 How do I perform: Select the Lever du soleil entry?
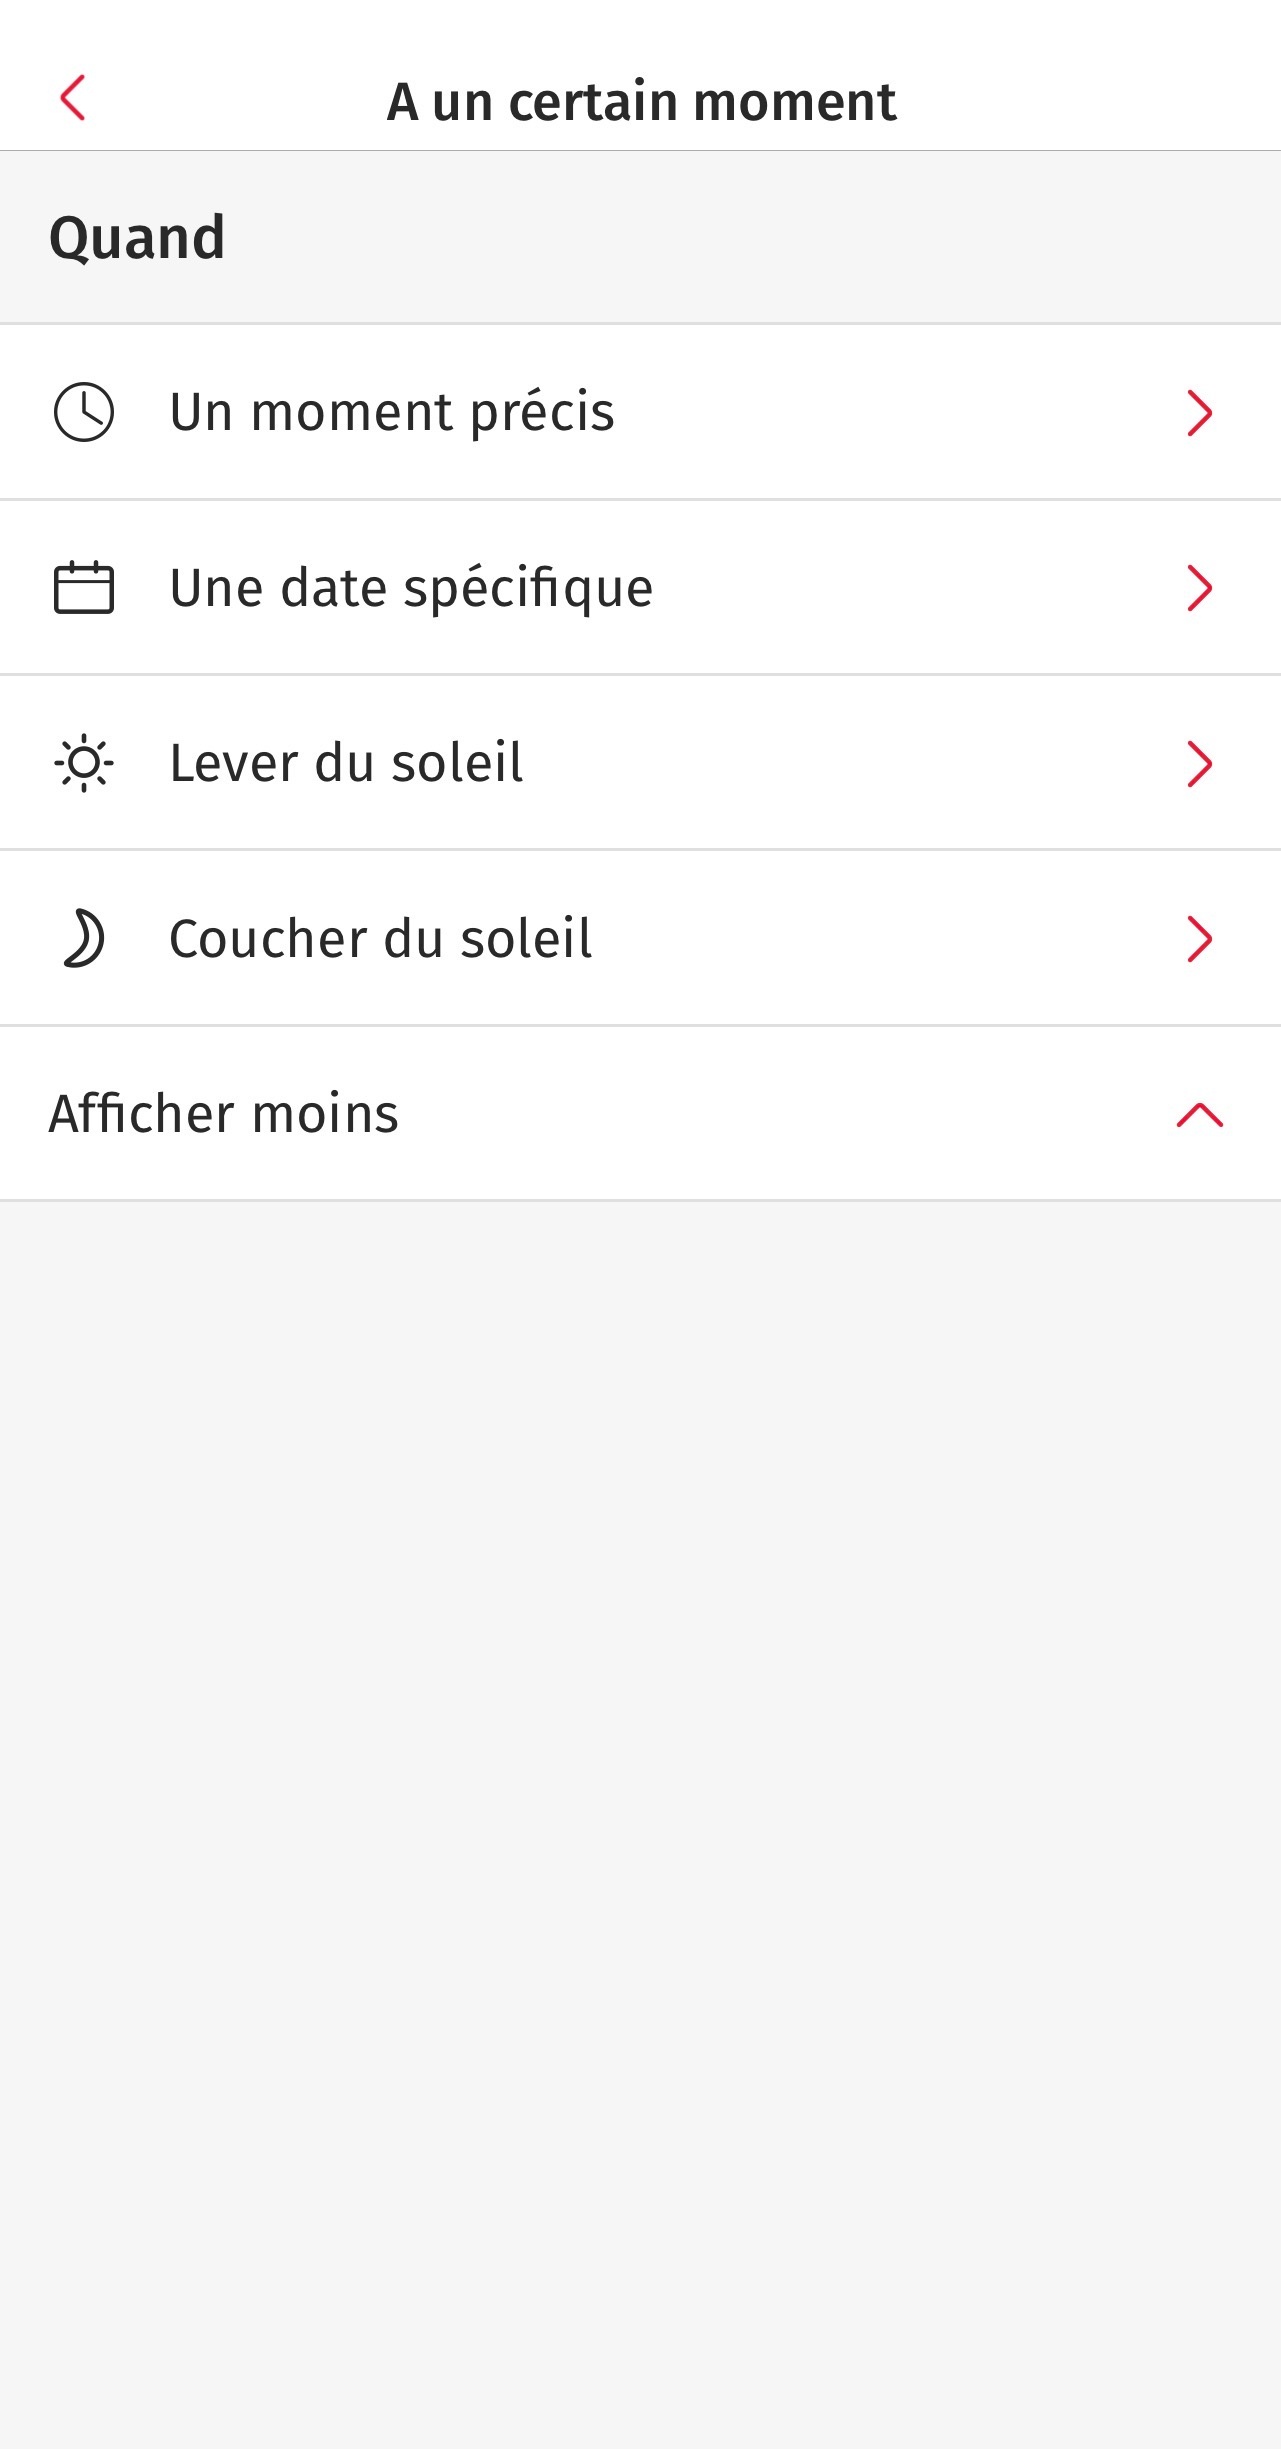click(x=346, y=764)
